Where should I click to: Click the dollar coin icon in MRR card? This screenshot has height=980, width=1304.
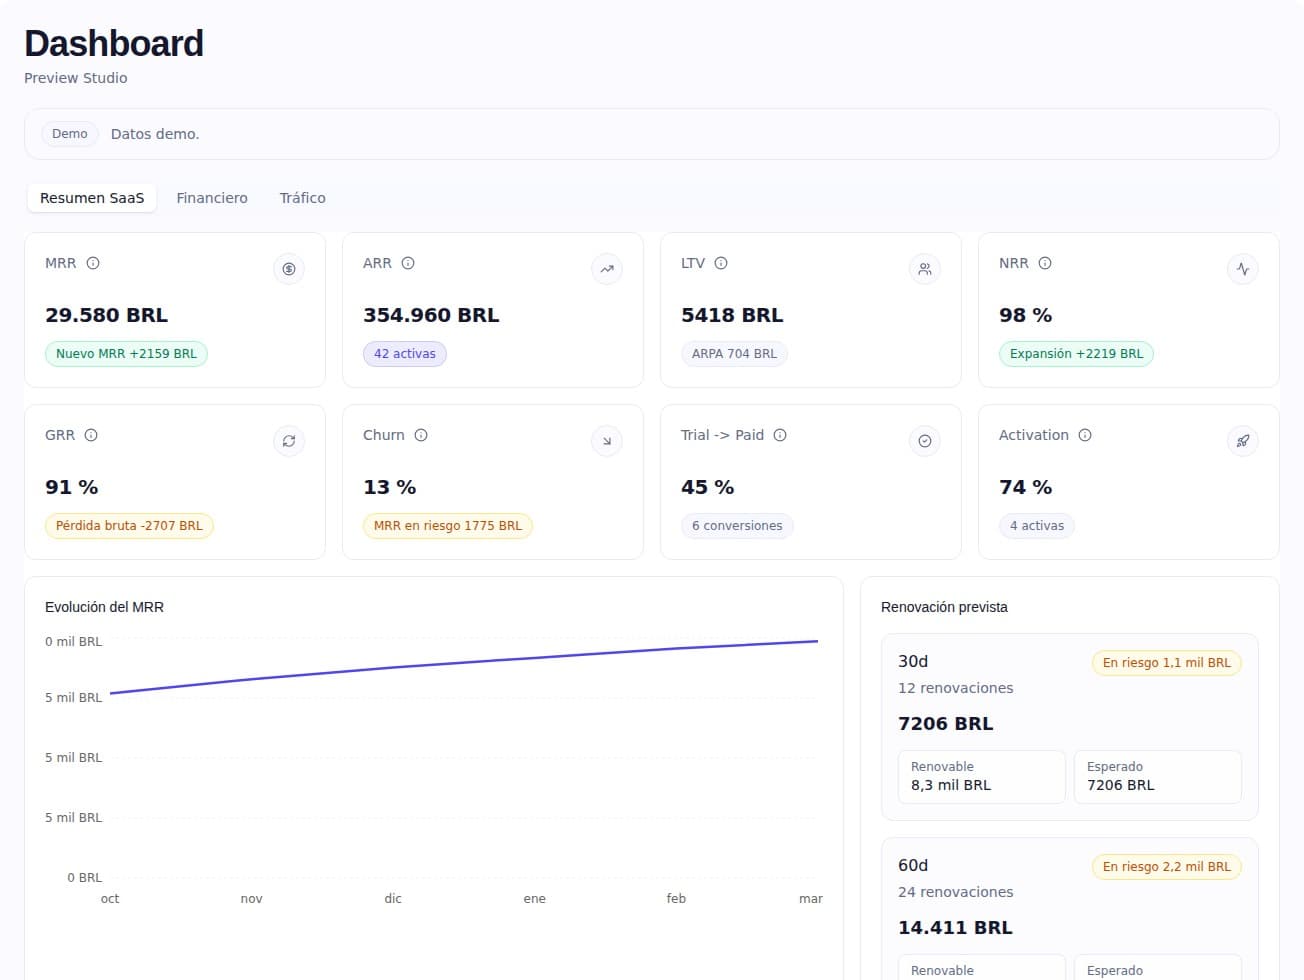[289, 269]
